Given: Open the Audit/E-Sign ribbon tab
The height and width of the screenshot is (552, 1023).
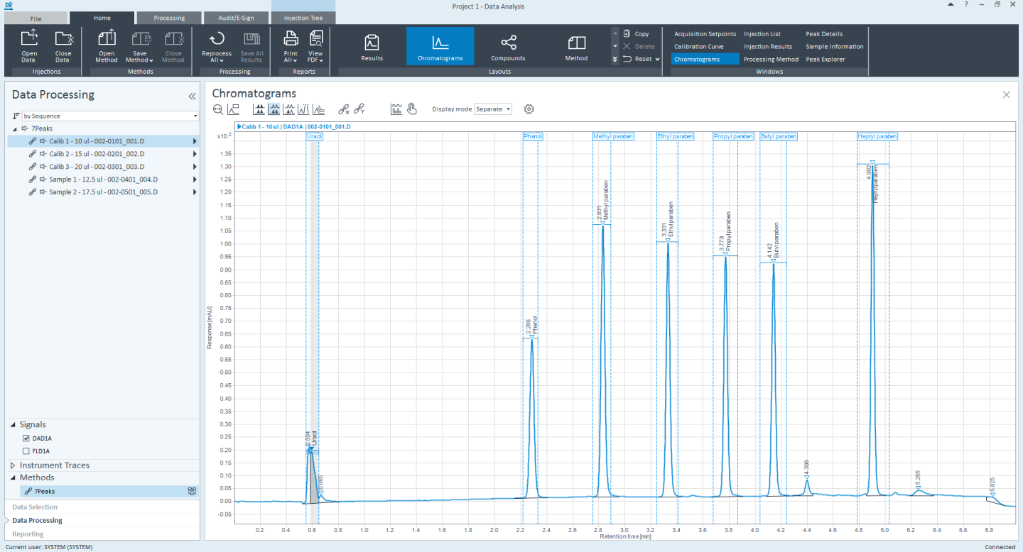Looking at the screenshot, I should pyautogui.click(x=236, y=18).
